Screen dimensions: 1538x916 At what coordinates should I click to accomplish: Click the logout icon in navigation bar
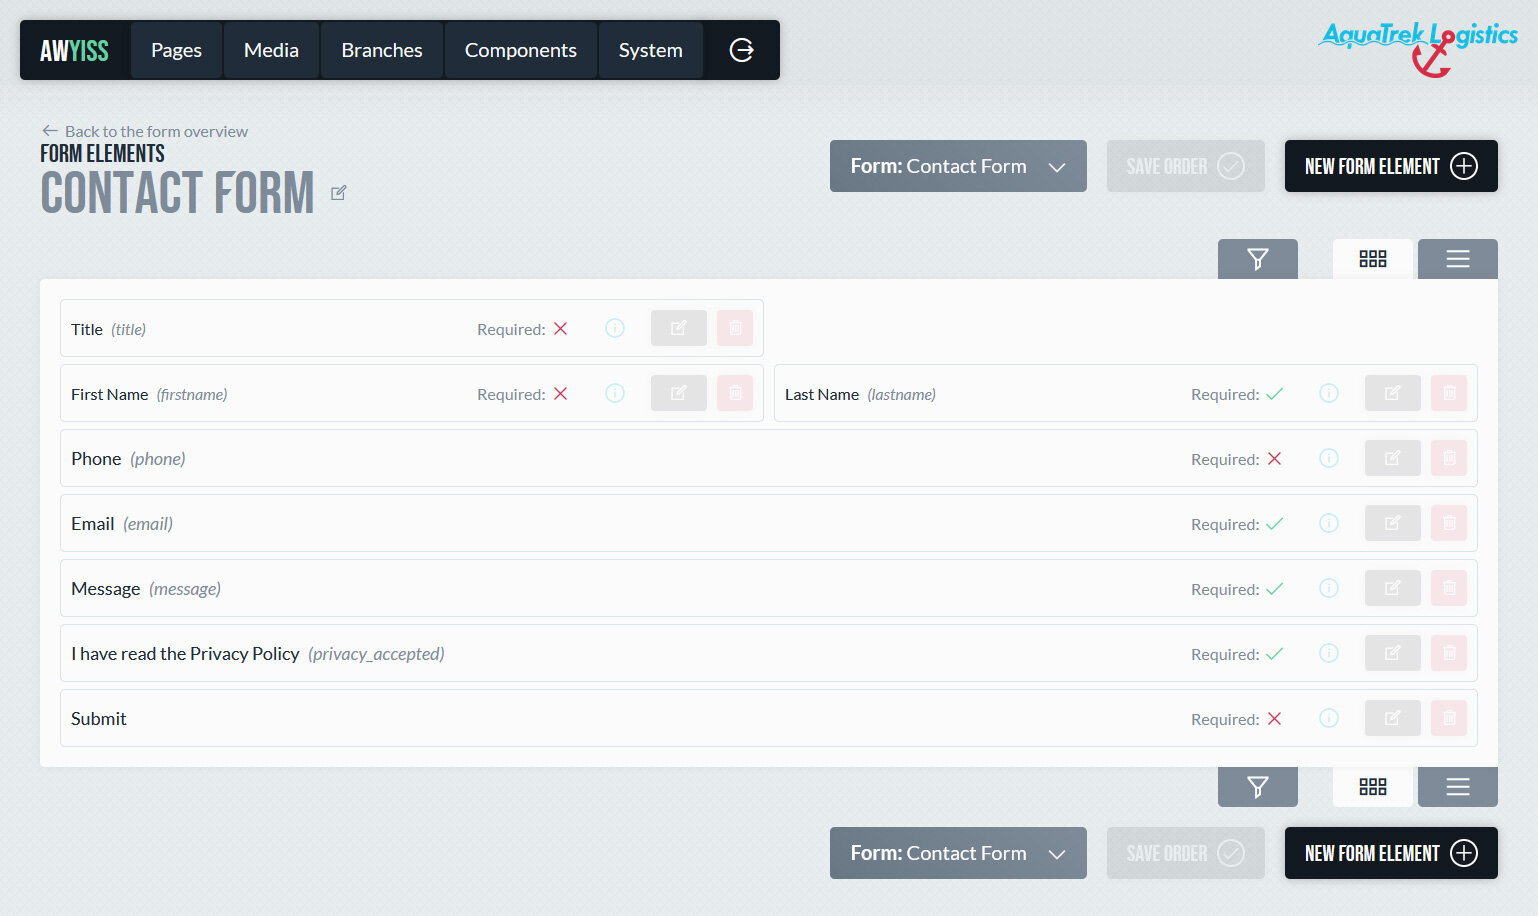[741, 50]
